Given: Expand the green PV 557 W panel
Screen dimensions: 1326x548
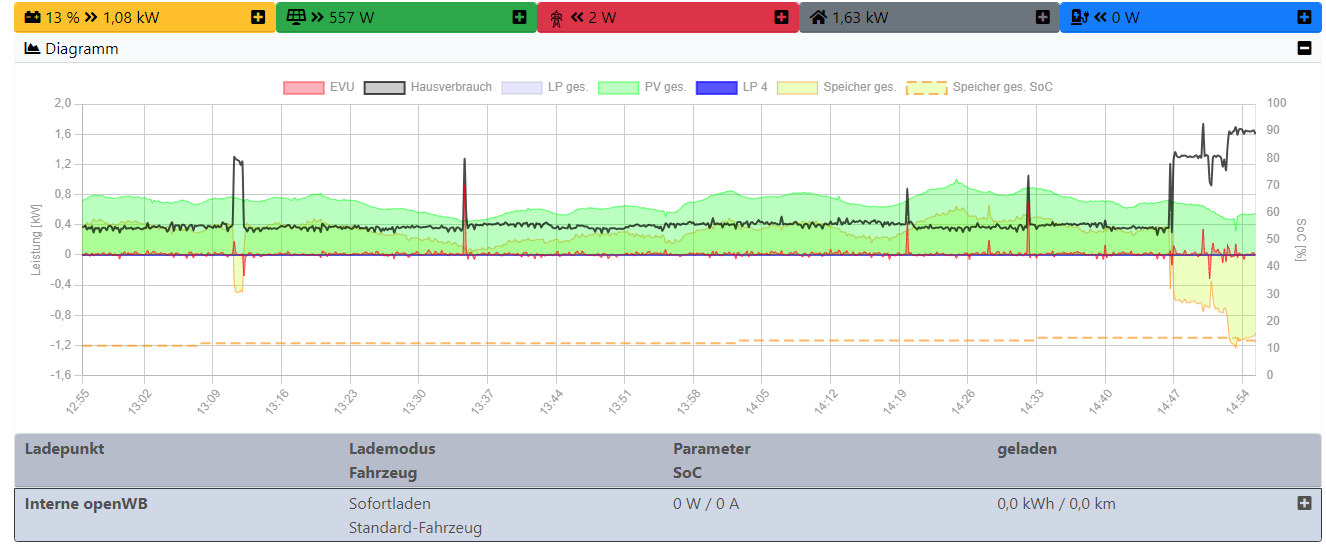Looking at the screenshot, I should point(519,17).
